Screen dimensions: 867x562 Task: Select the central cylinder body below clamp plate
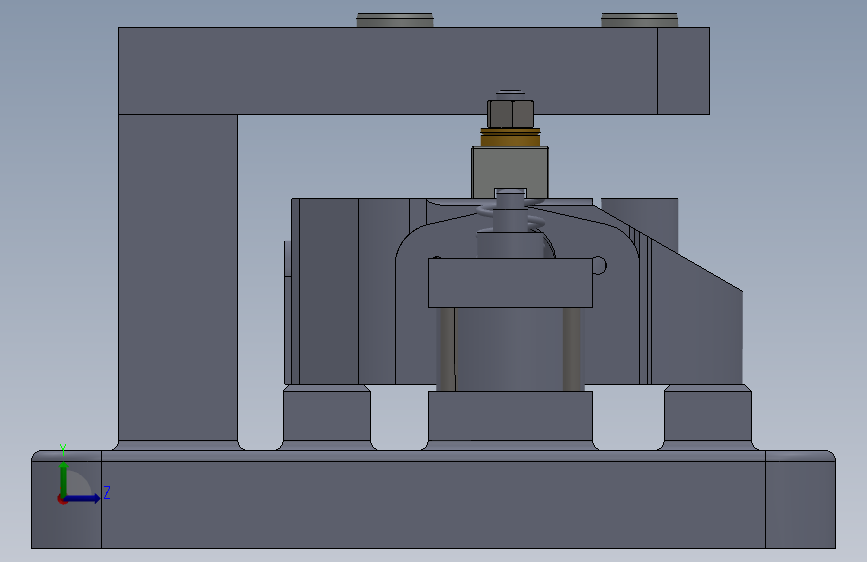(x=509, y=349)
